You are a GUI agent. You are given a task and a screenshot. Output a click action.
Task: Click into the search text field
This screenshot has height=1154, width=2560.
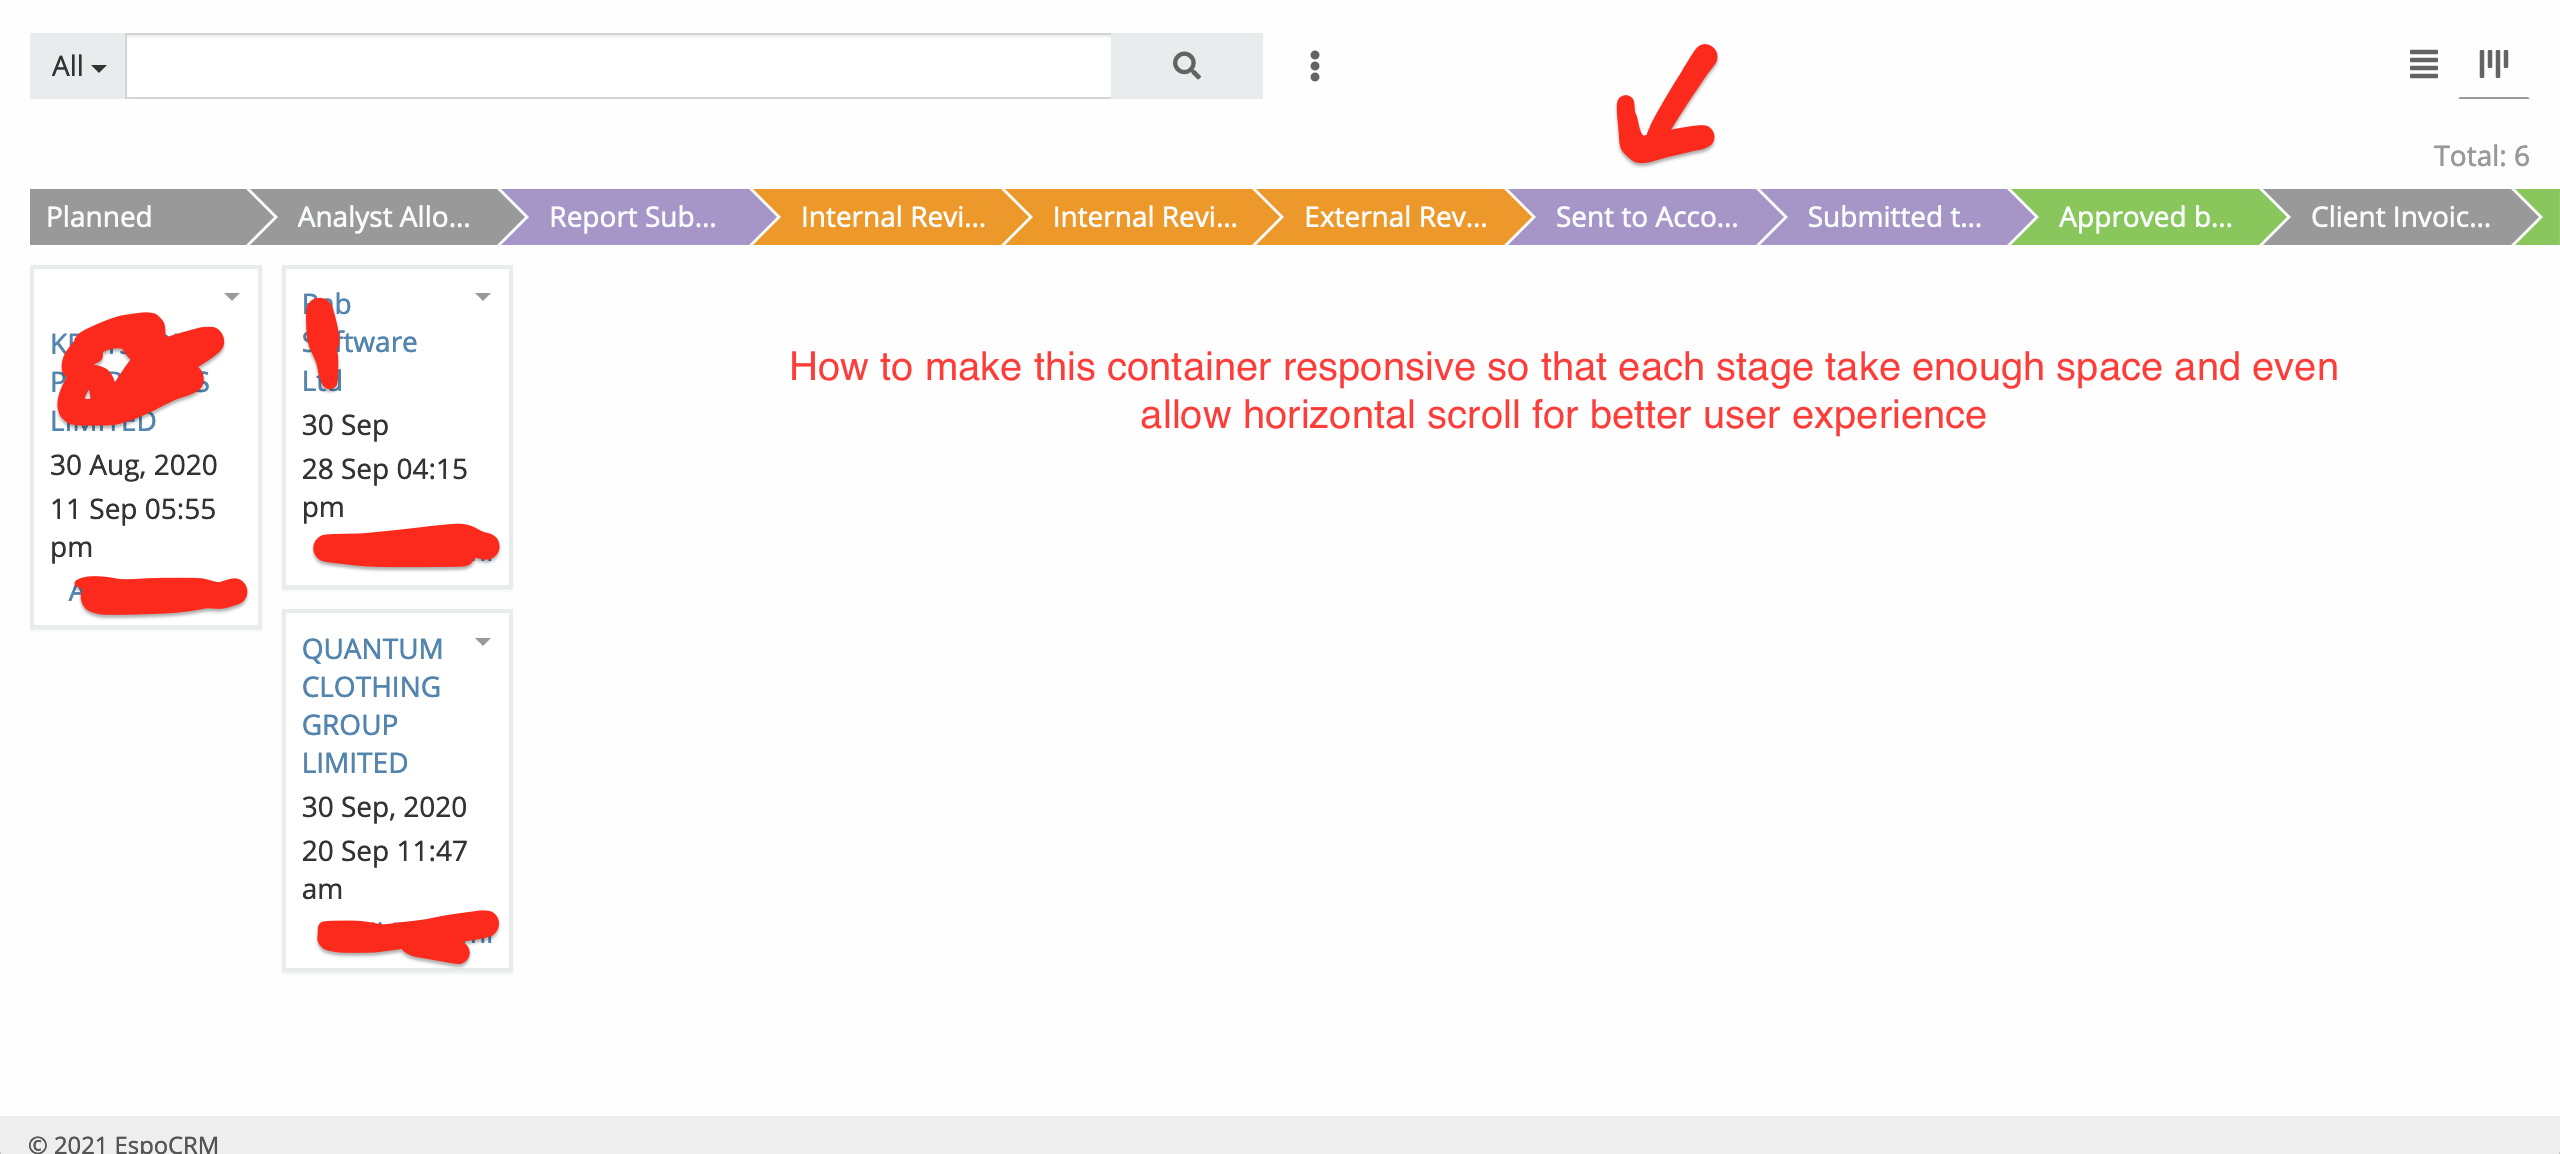point(618,66)
